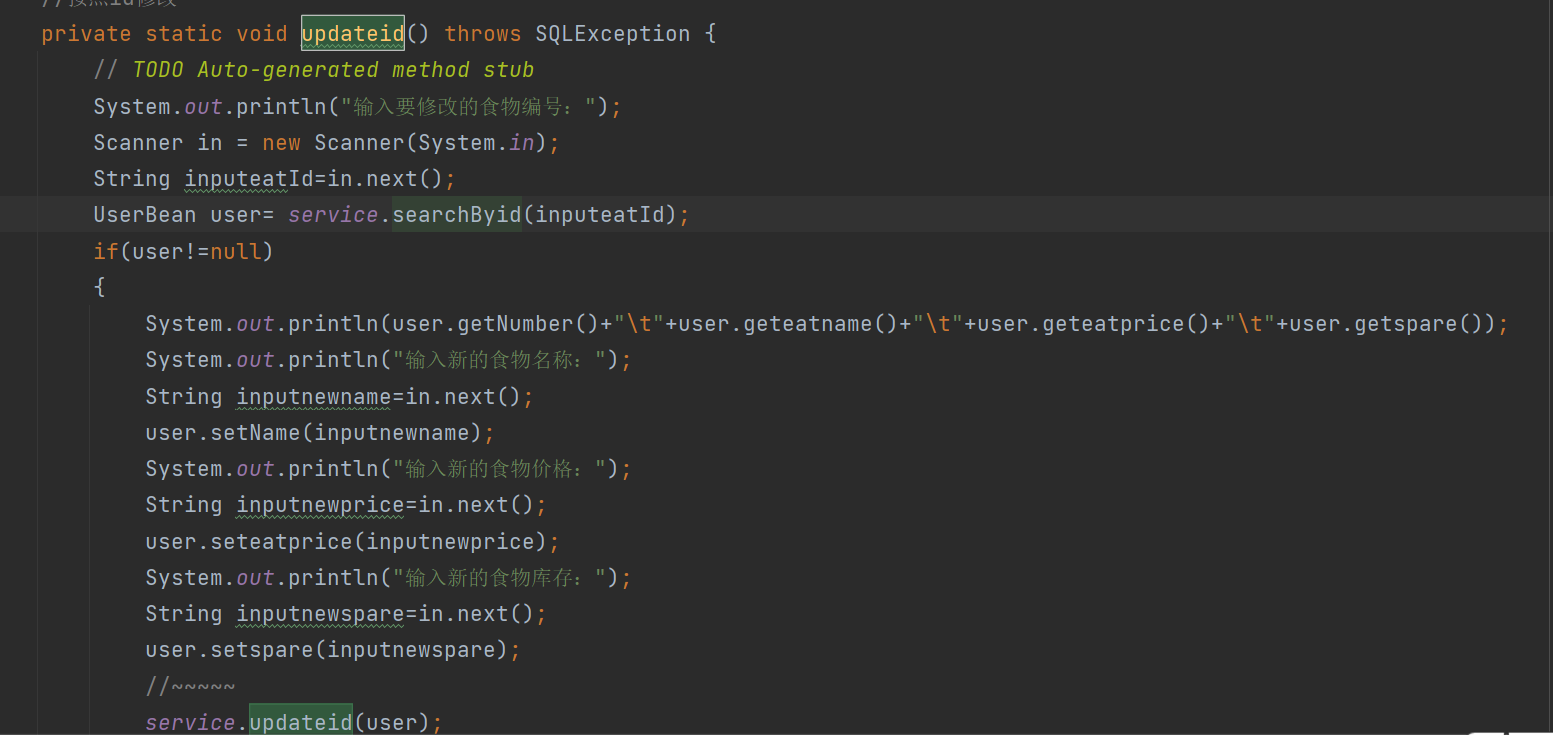The height and width of the screenshot is (735, 1553).
Task: Click updateid in the service.updateid(user) call
Action: coord(301,722)
